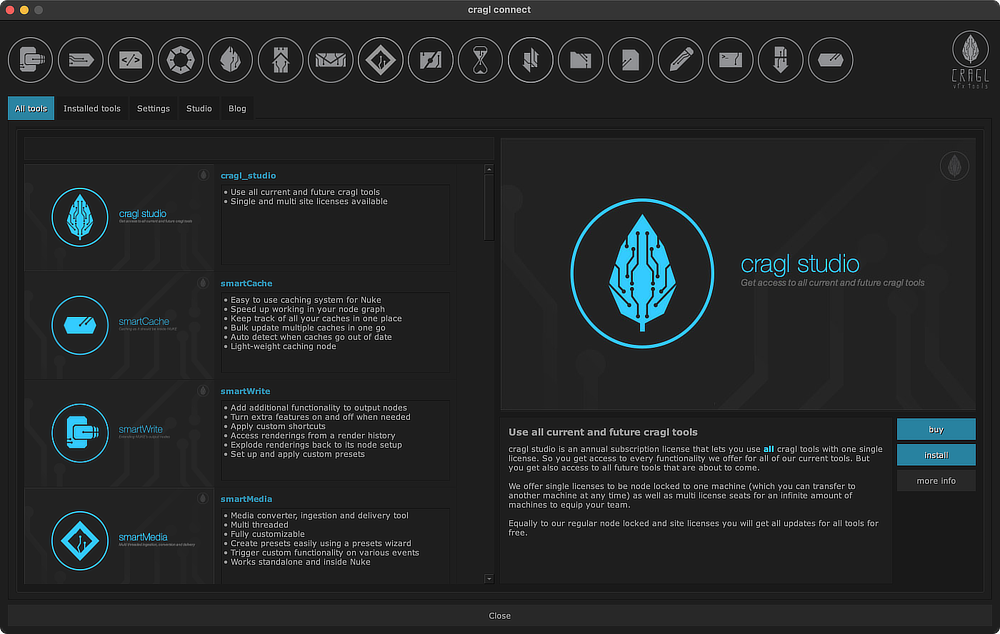The width and height of the screenshot is (1000, 634).
Task: Click the hourglass icon in the top toolbar
Action: [x=480, y=60]
